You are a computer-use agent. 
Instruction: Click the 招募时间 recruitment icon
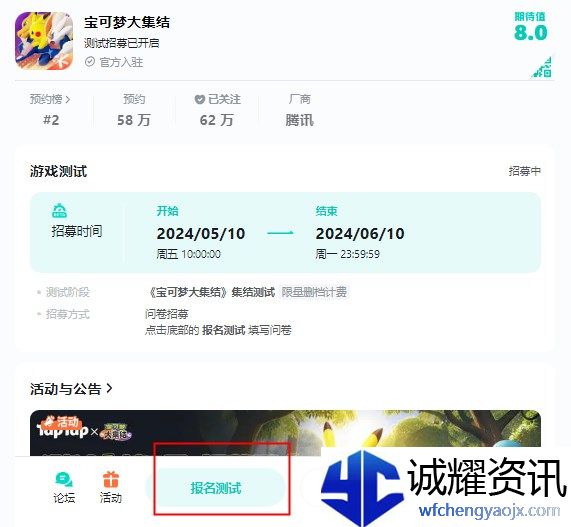59,211
